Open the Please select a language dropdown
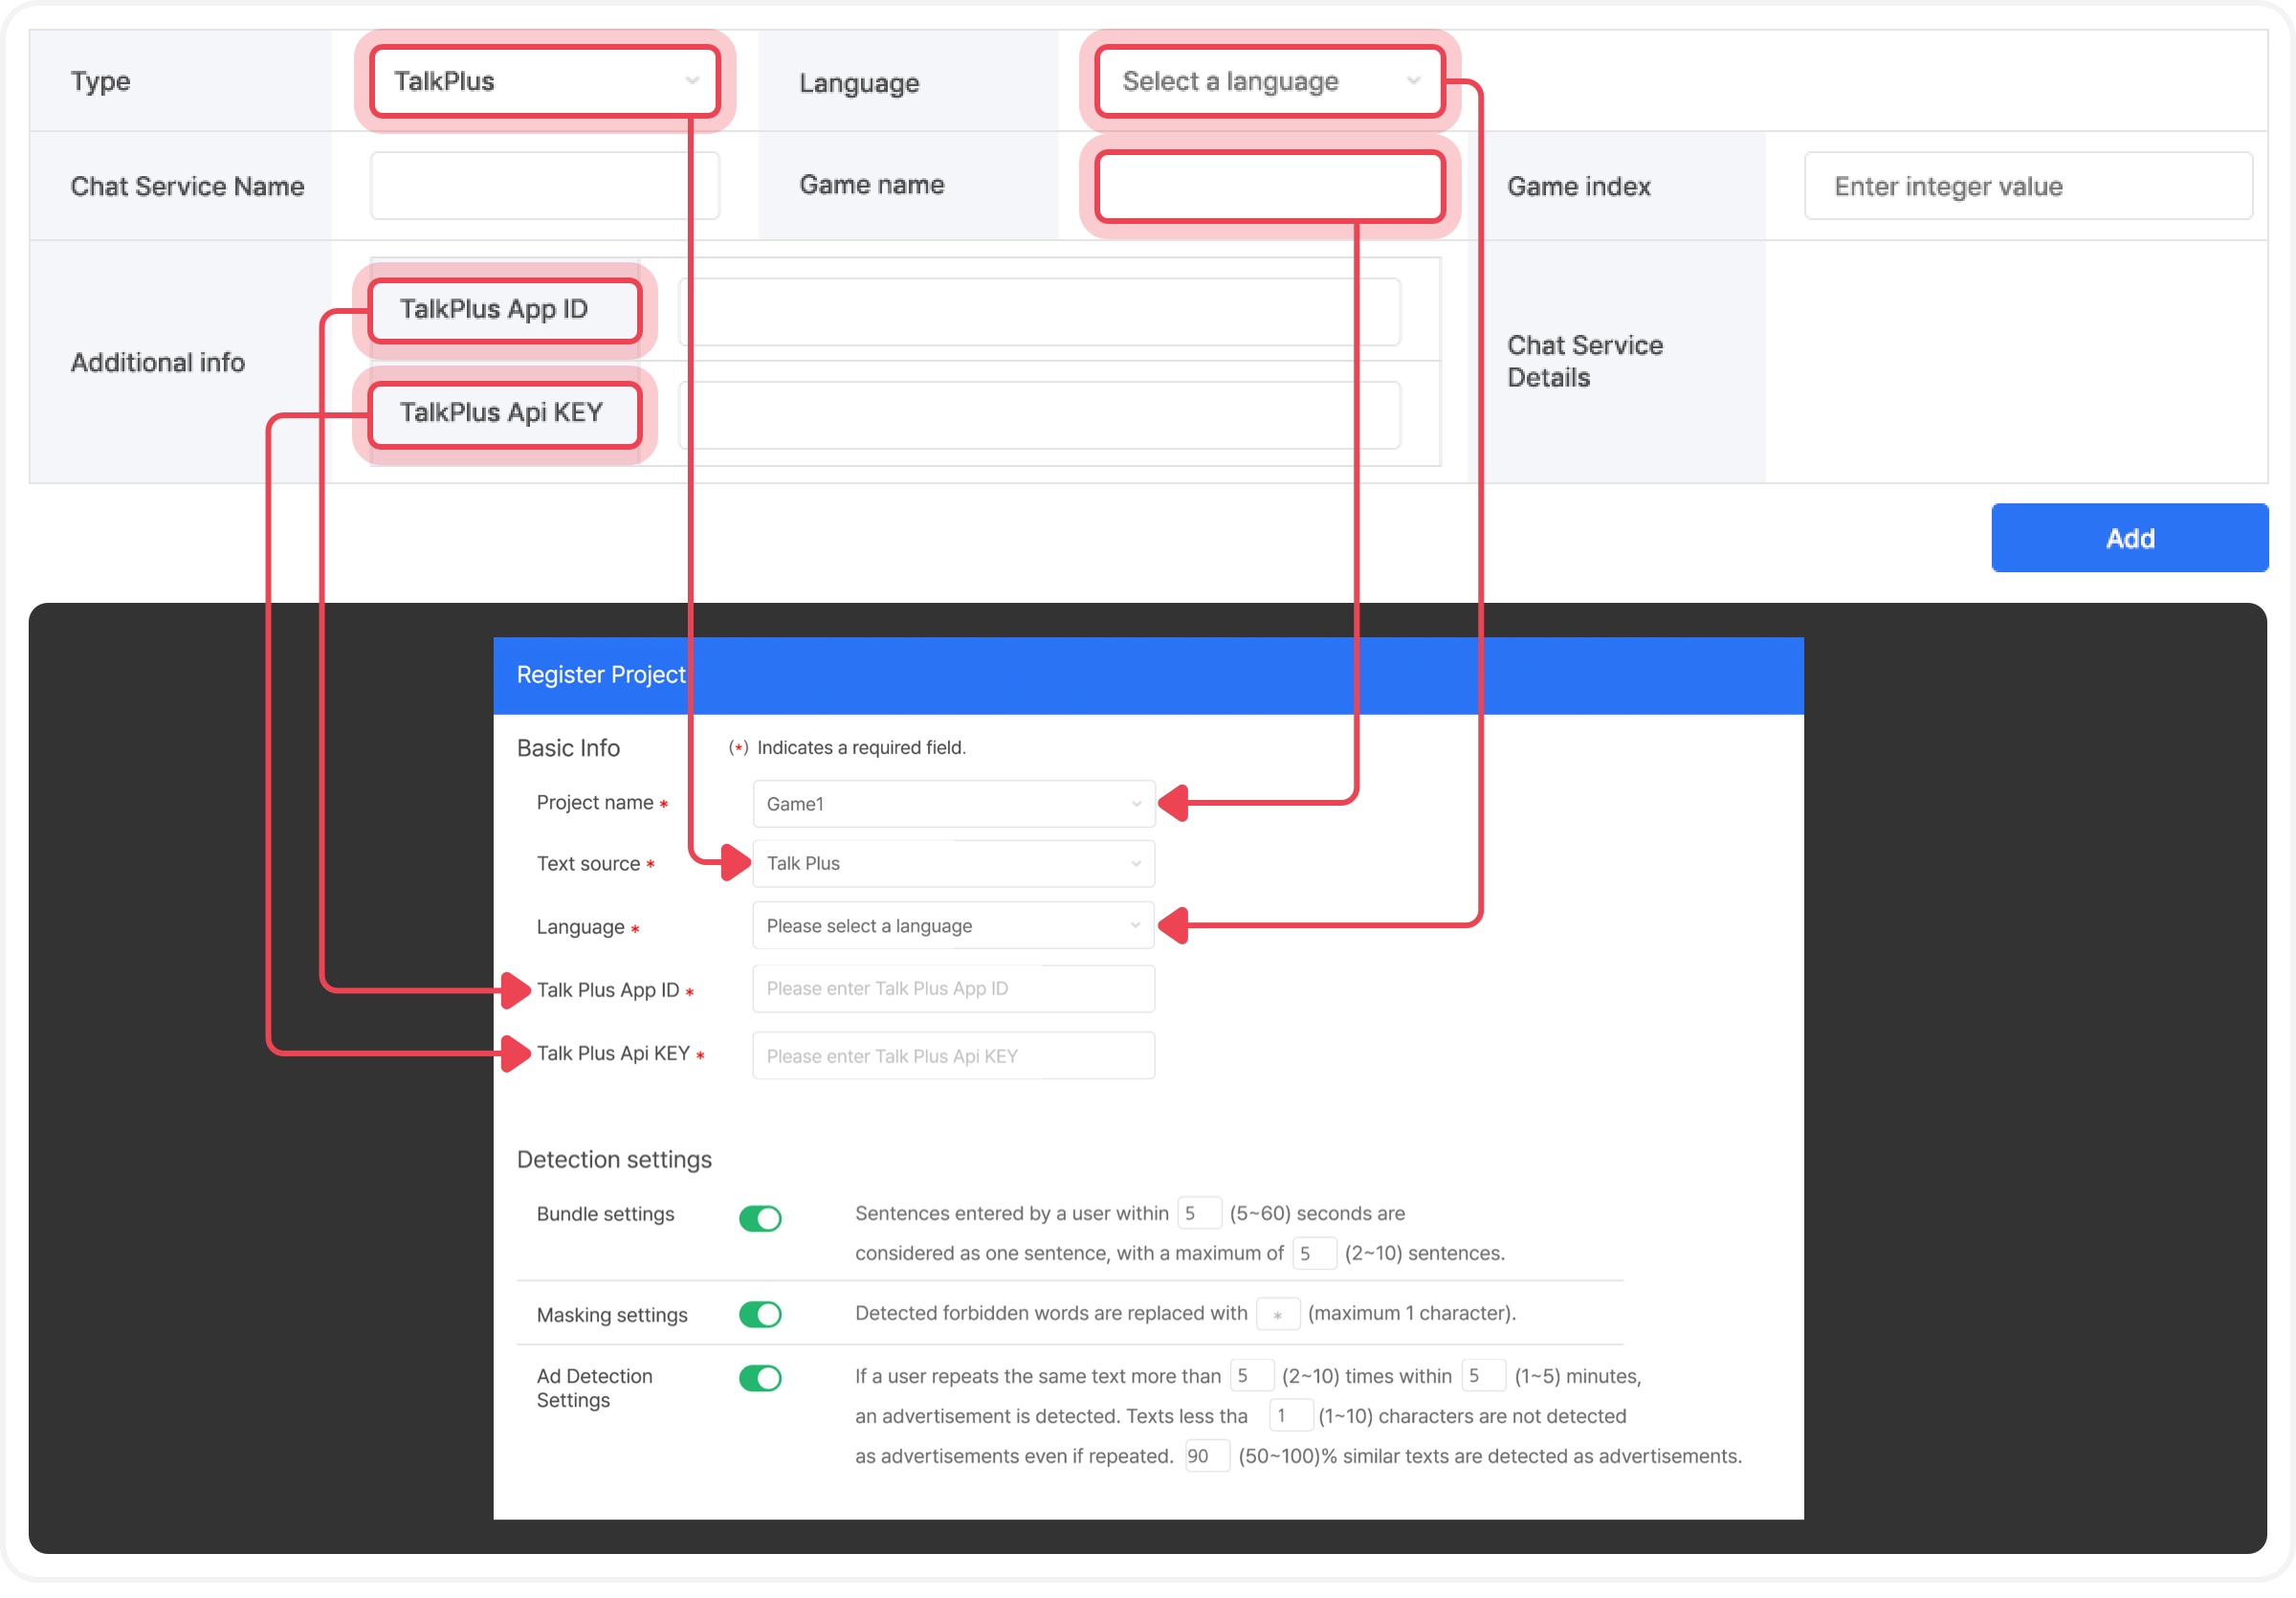The height and width of the screenshot is (1598, 2296). pos(952,926)
